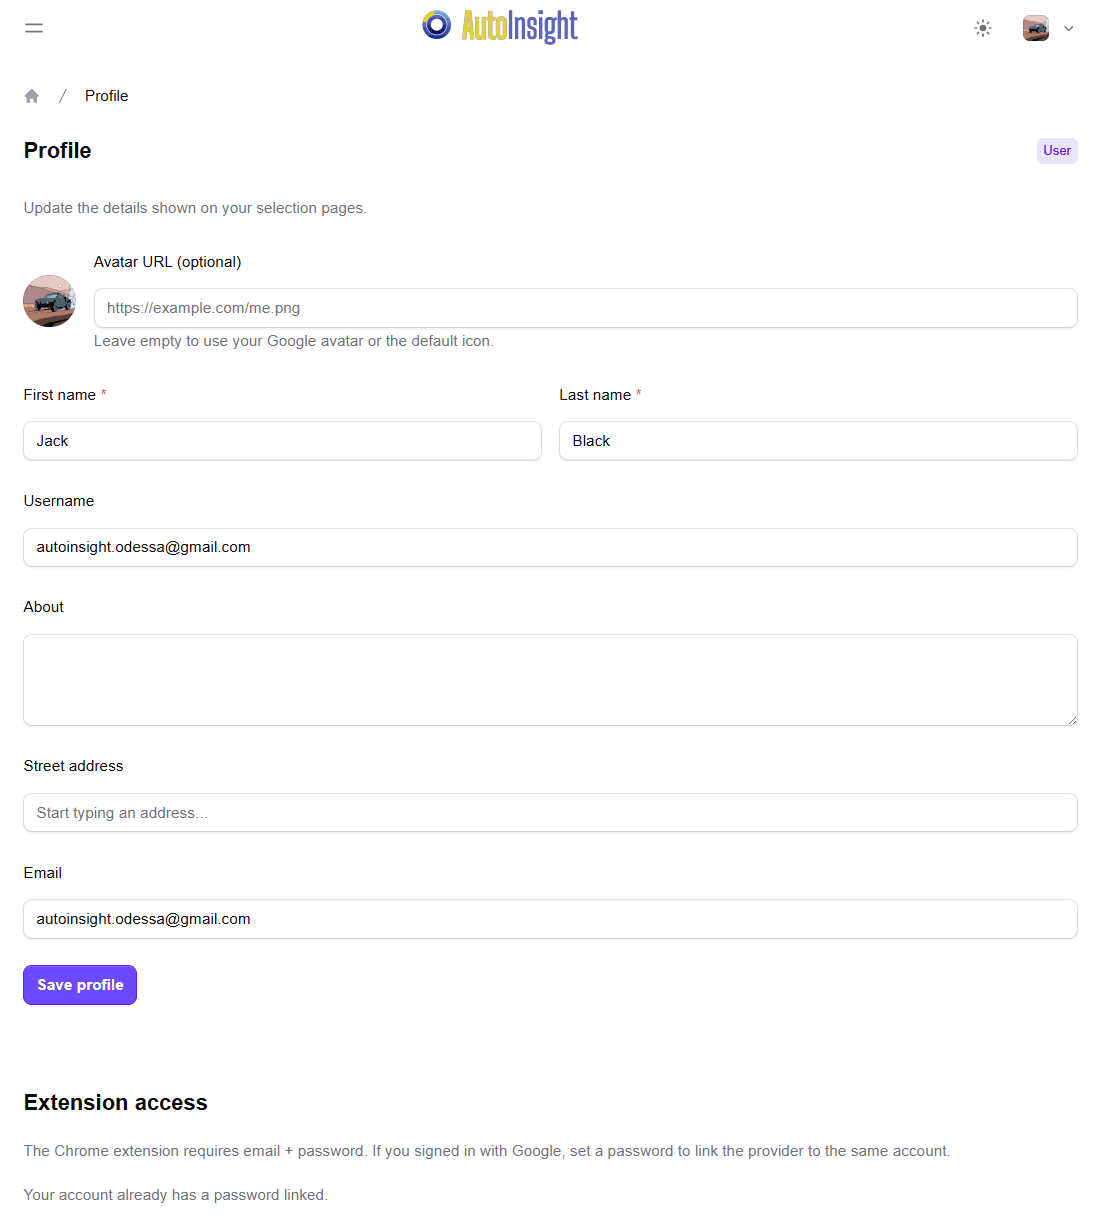
Task: Click the Profile page heading
Action: 57,150
